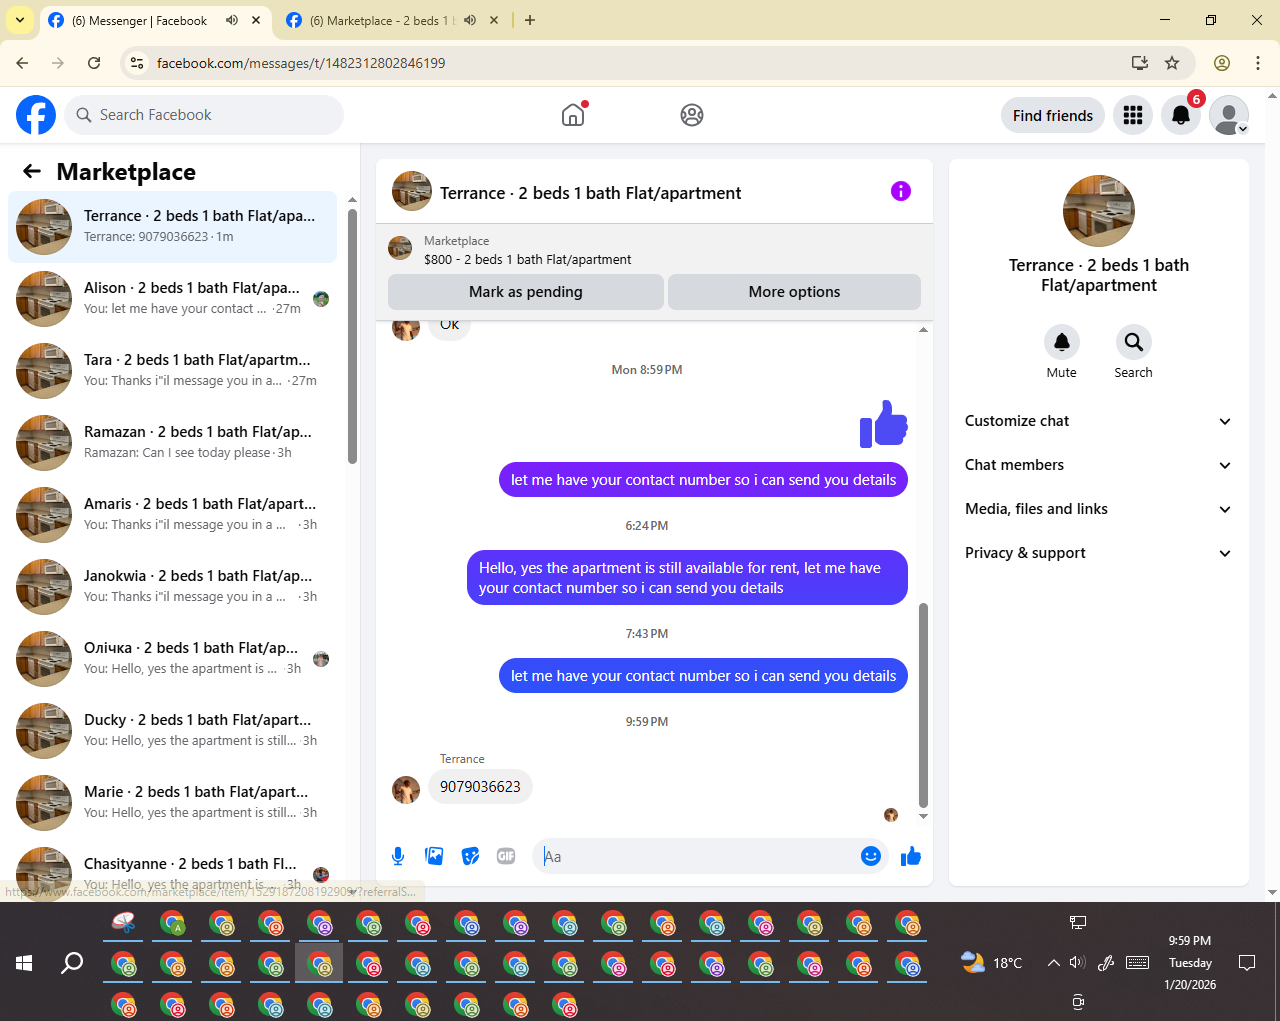Open Windows taskbar search
The width and height of the screenshot is (1280, 1021).
(72, 963)
